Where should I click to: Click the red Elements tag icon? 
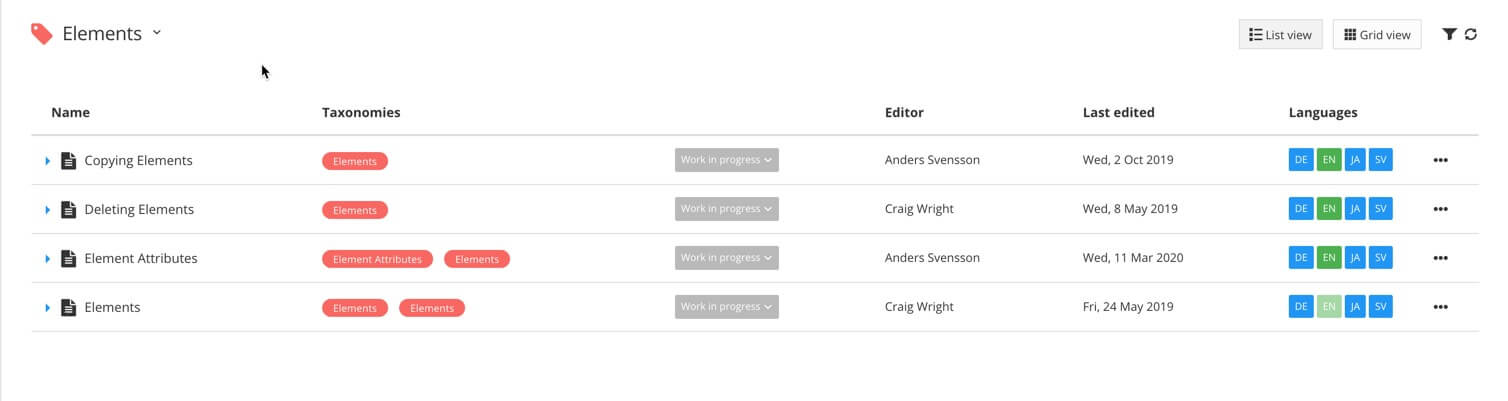(41, 34)
